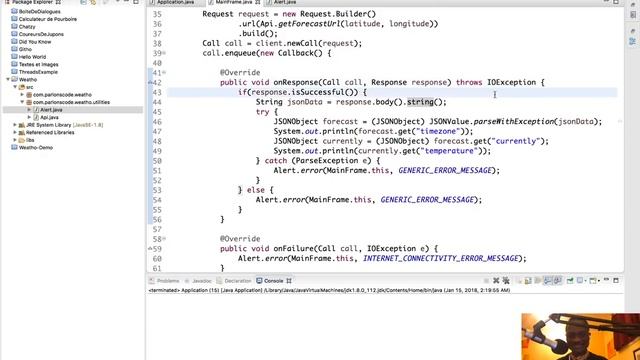Viewport: 640px width, 360px height.
Task: Expand the JRE System Library node
Action: point(15,125)
